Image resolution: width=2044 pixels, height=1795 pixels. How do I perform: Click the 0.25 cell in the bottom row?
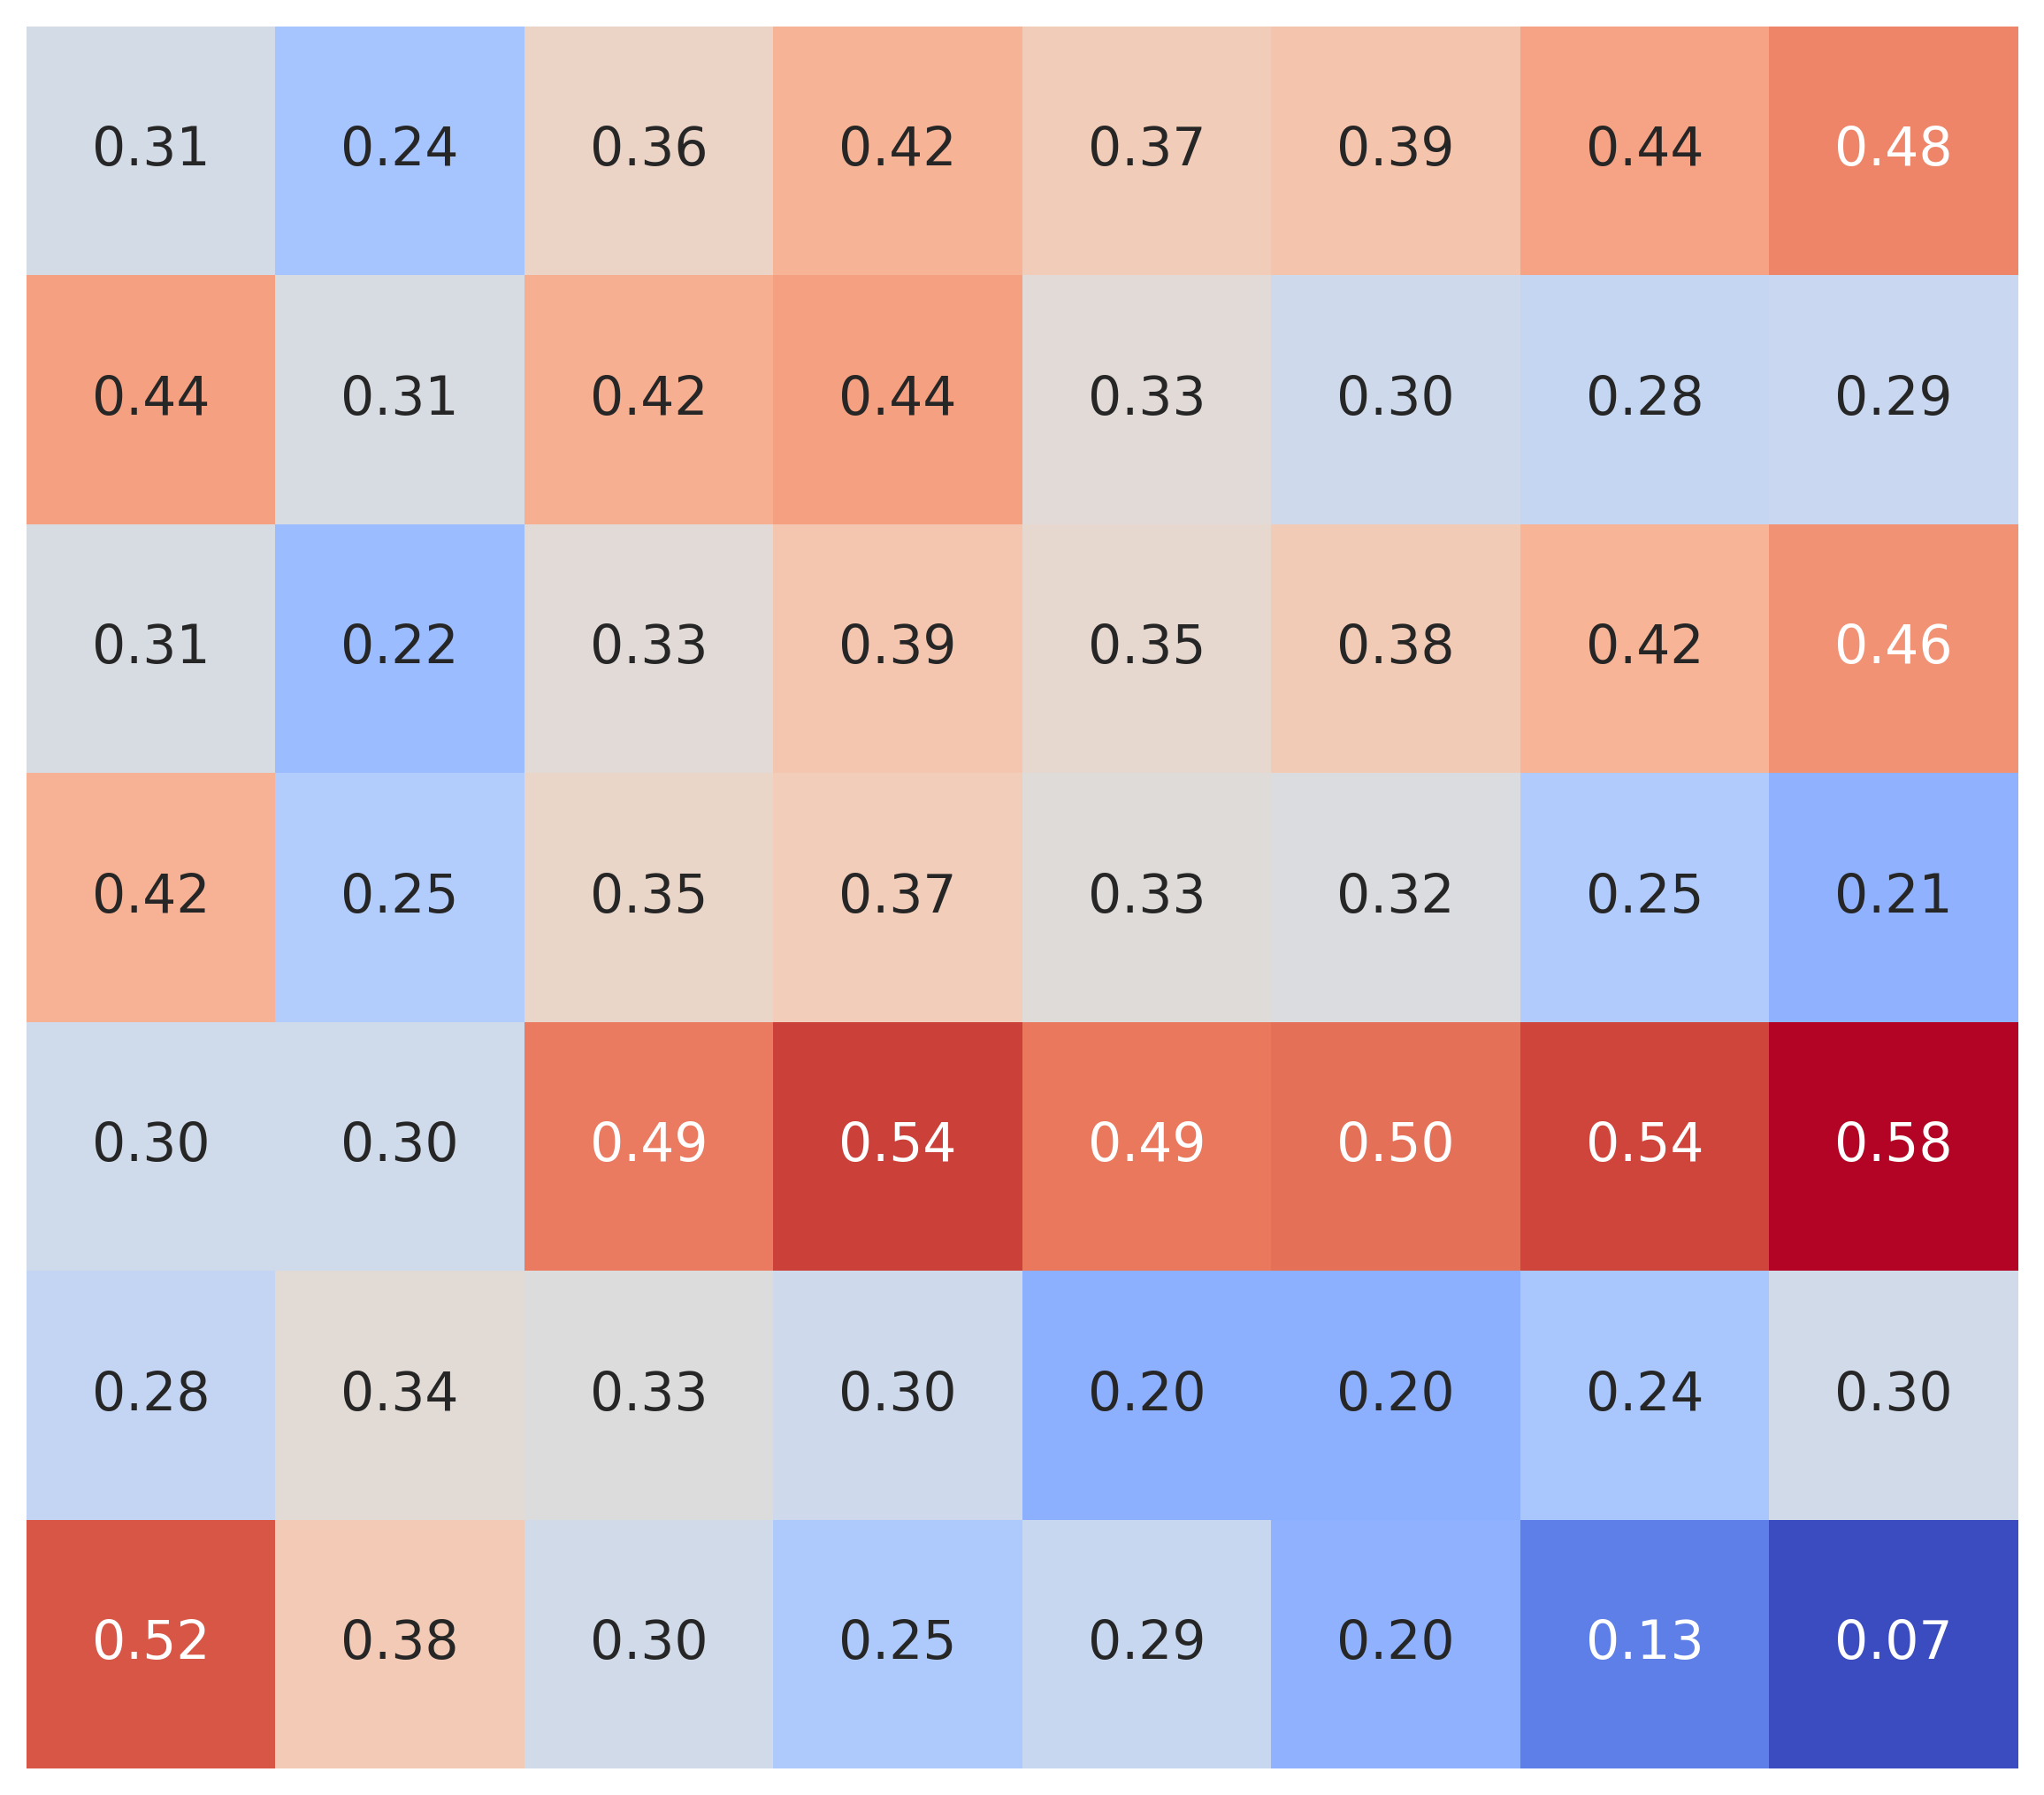pos(897,1642)
